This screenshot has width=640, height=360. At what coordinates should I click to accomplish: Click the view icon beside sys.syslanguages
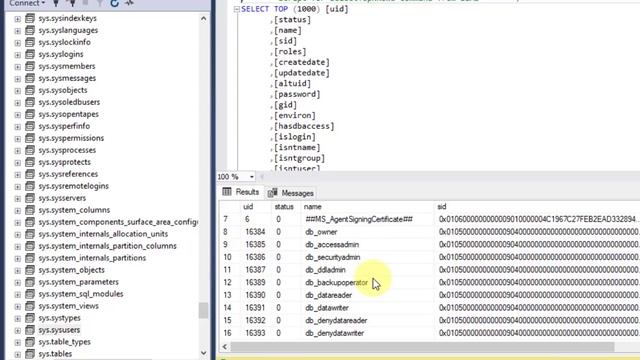pyautogui.click(x=30, y=30)
